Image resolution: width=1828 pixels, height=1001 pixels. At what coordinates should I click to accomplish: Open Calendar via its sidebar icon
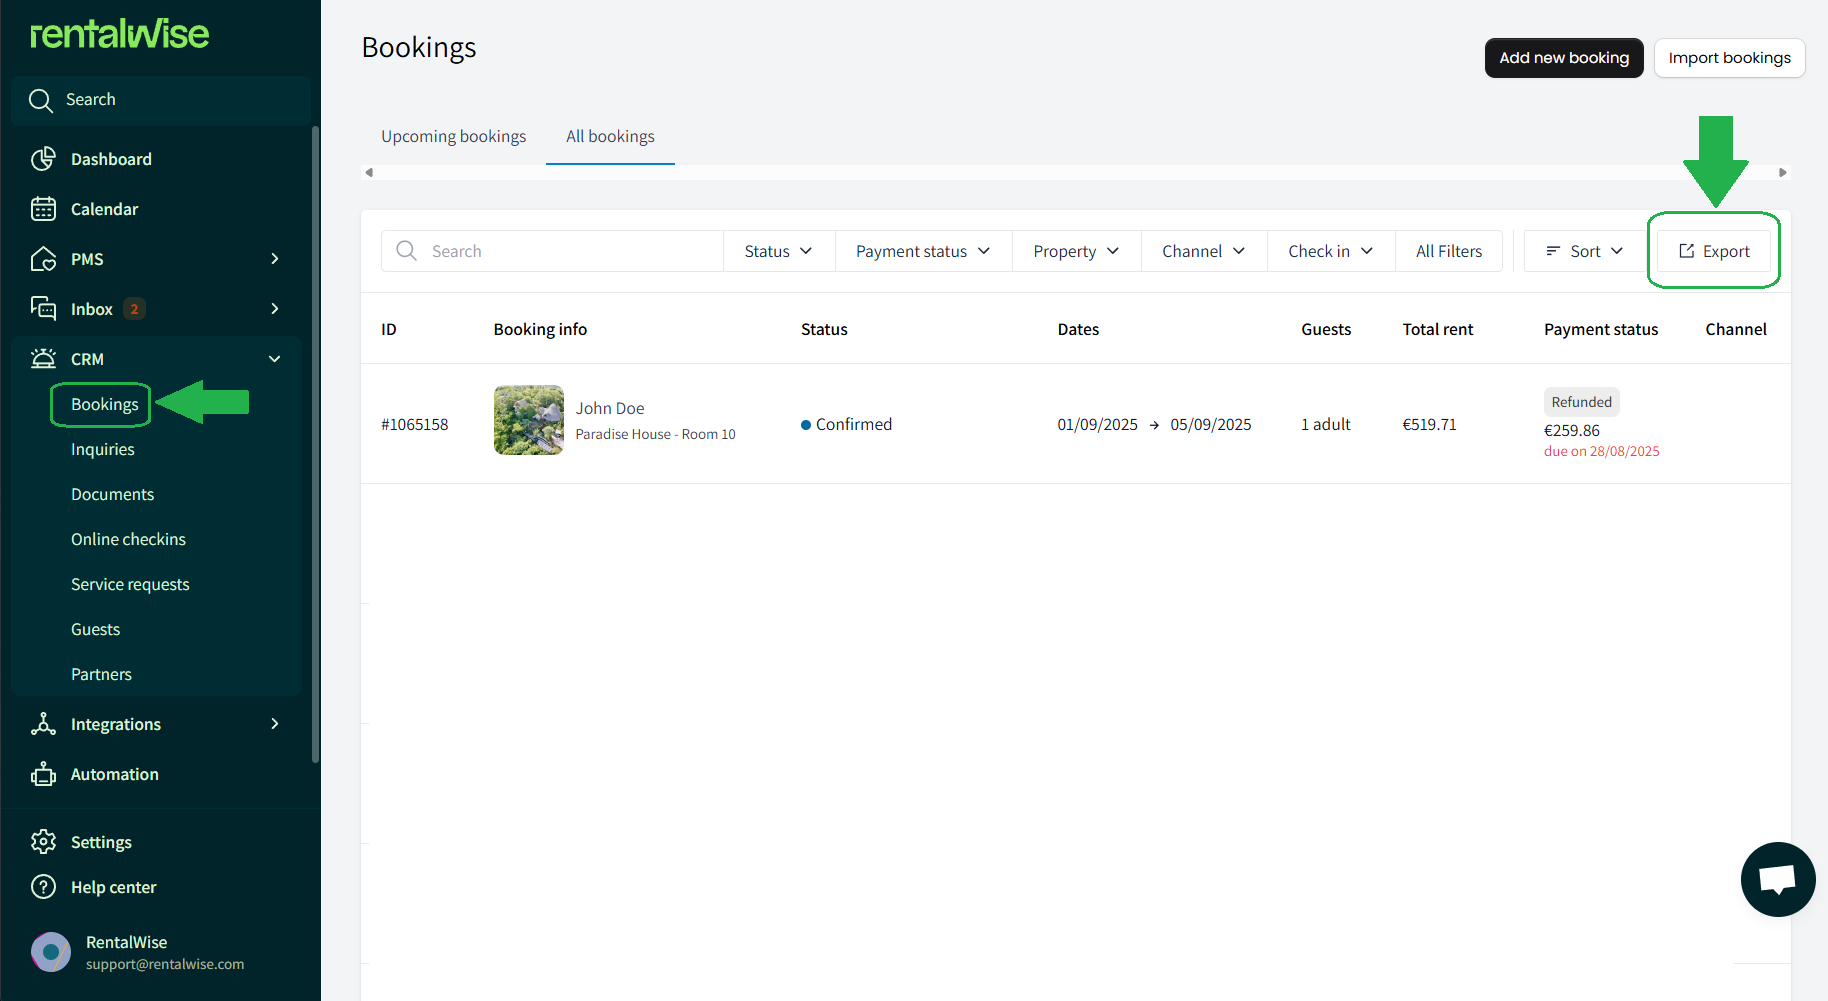[43, 209]
